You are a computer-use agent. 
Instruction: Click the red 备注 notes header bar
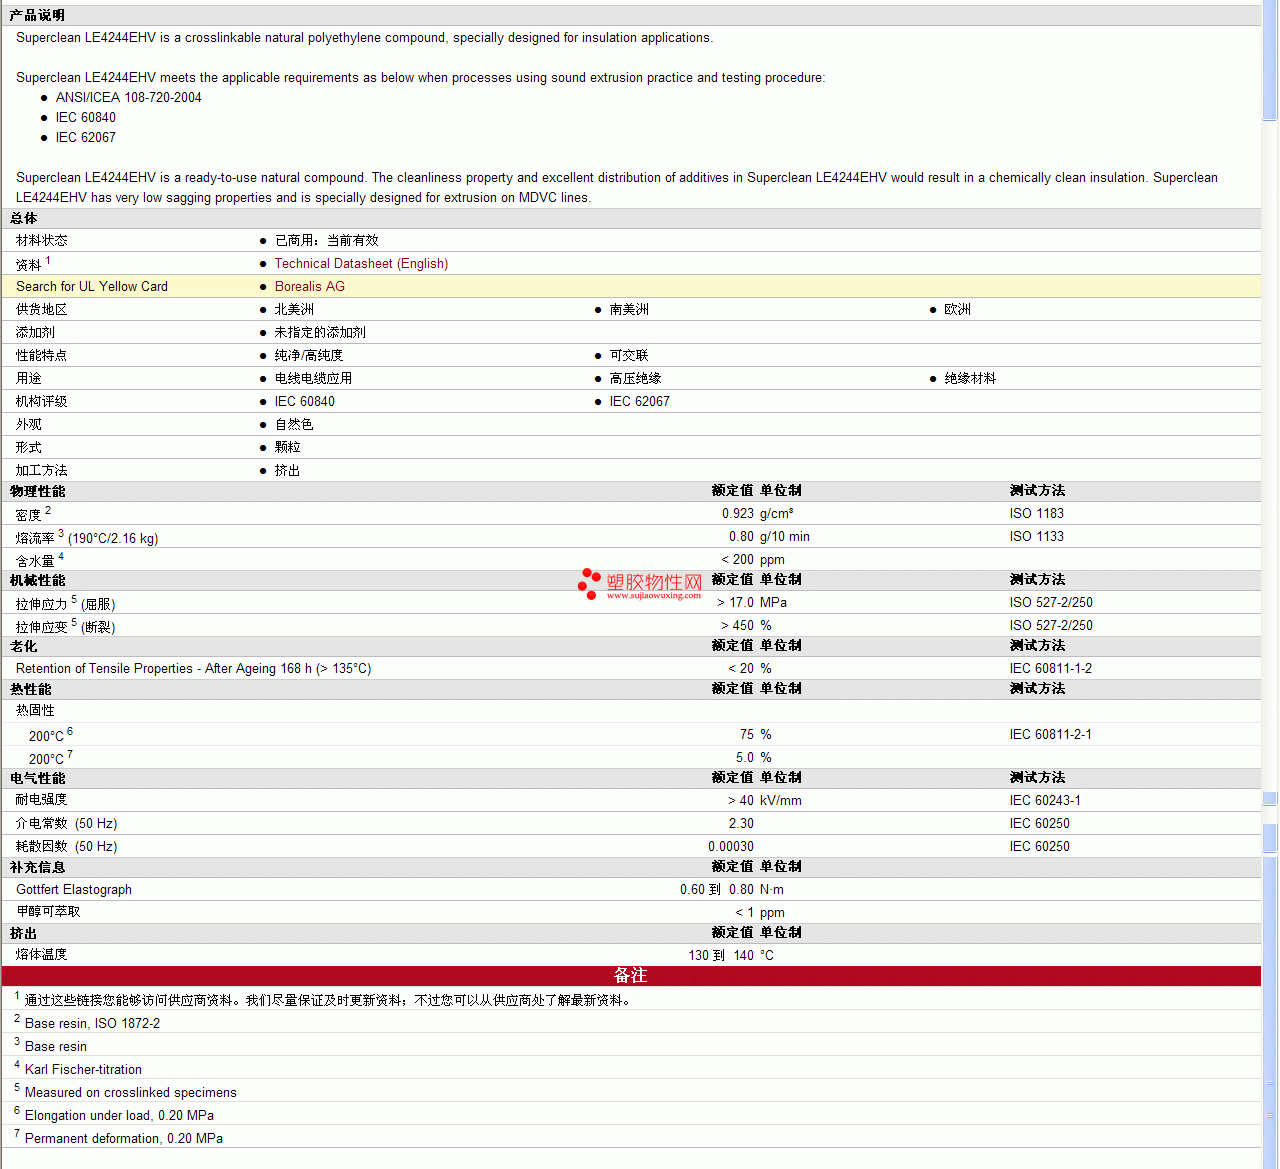[631, 976]
